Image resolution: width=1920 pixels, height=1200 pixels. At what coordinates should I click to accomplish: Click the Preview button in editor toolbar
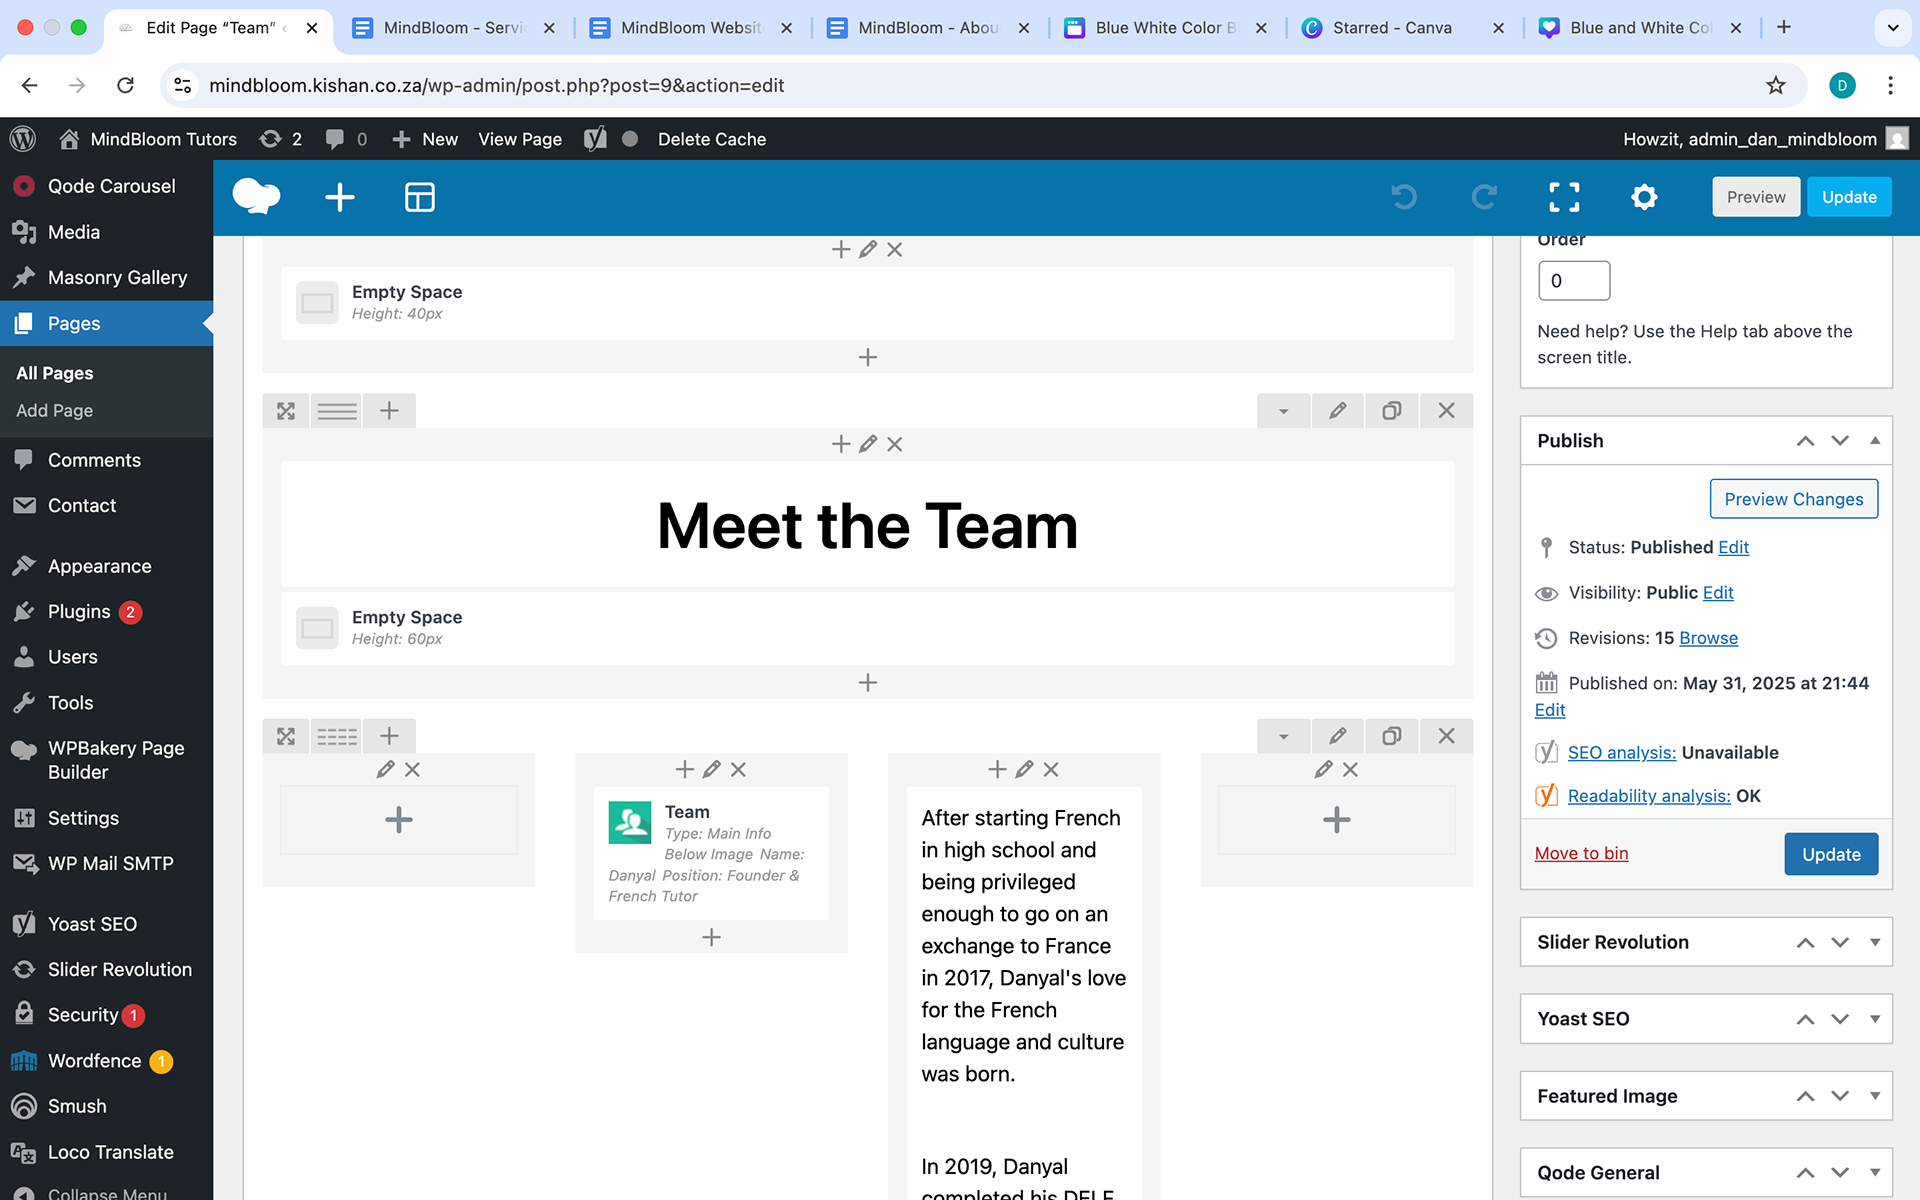1756,197
